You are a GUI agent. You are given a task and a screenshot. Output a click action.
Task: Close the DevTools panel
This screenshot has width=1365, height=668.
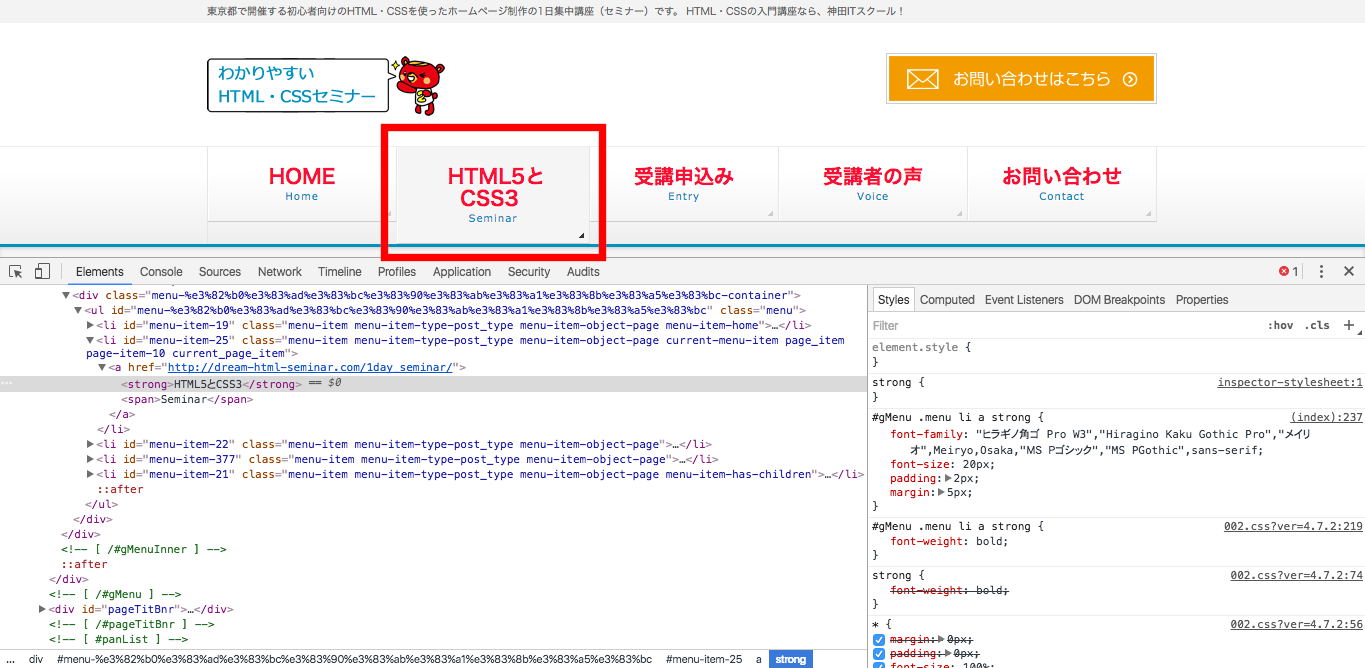click(1348, 272)
